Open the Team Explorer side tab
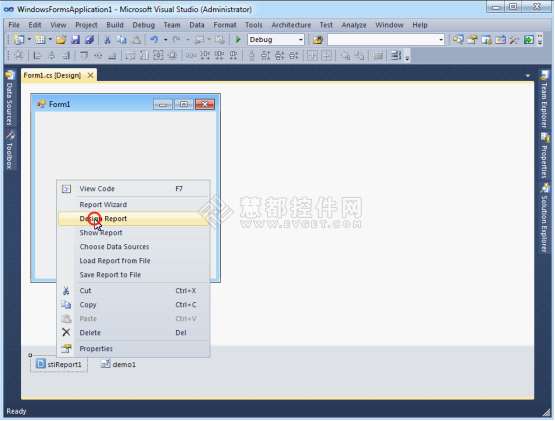 pos(544,99)
